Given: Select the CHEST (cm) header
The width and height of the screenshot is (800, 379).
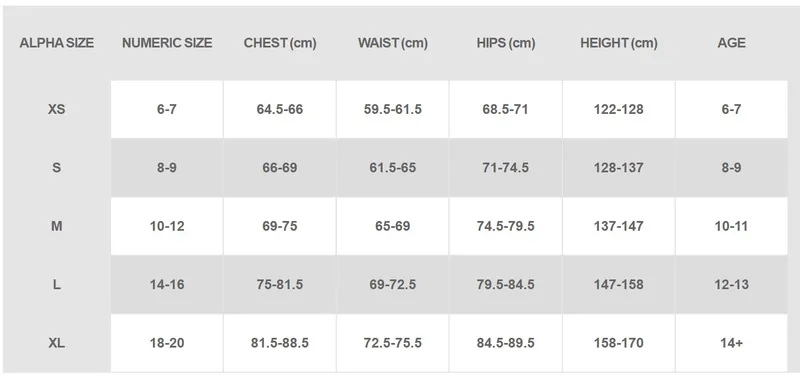Looking at the screenshot, I should click(x=280, y=43).
